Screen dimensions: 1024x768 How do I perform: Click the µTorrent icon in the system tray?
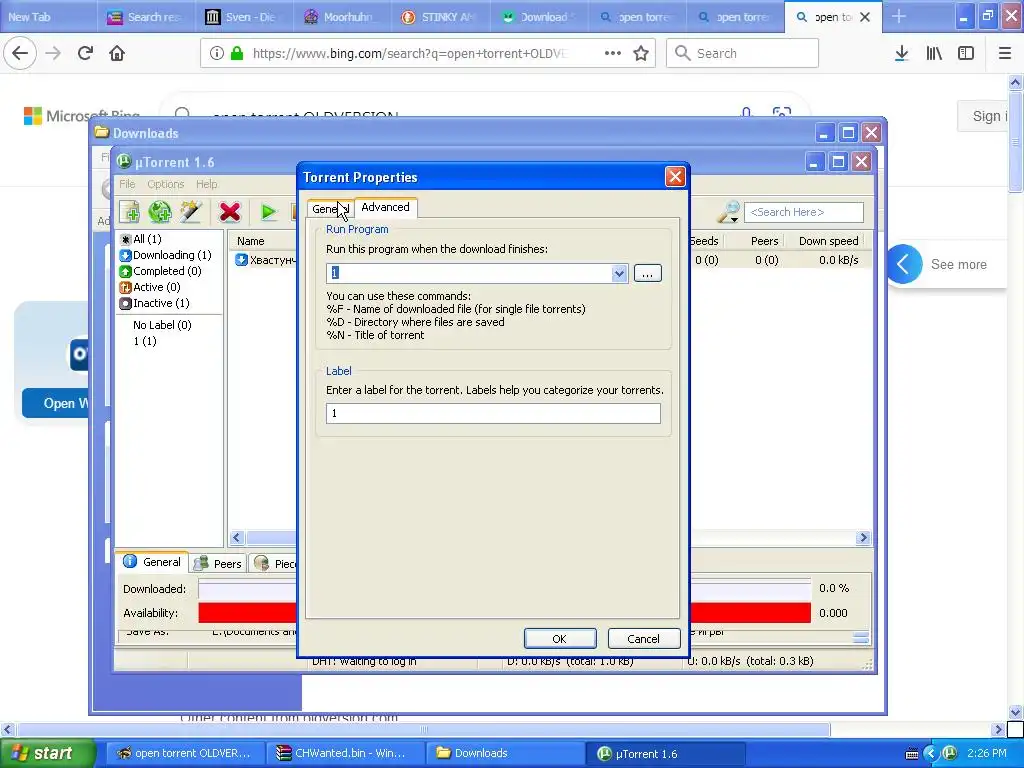pos(950,753)
